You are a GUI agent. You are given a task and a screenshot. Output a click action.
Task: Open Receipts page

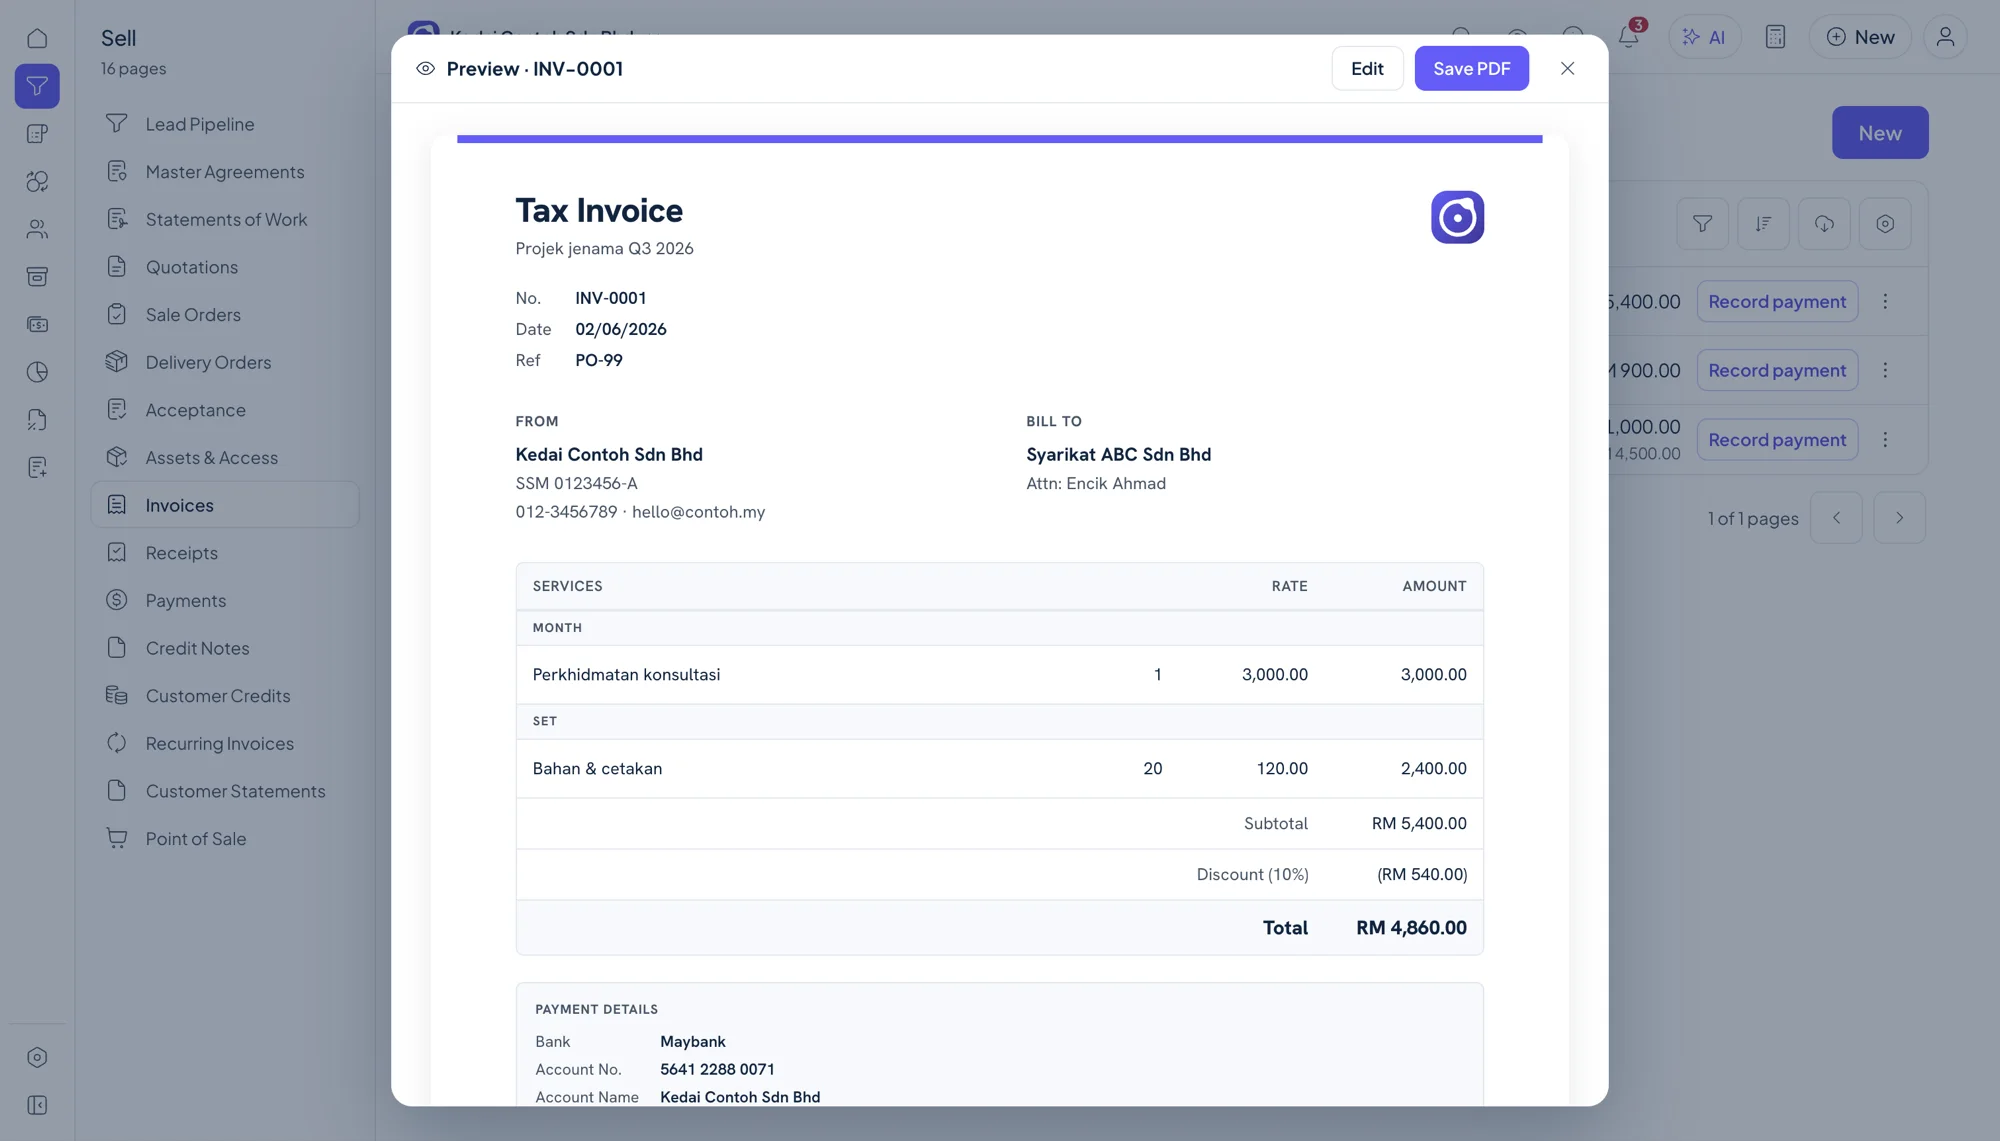click(x=225, y=553)
